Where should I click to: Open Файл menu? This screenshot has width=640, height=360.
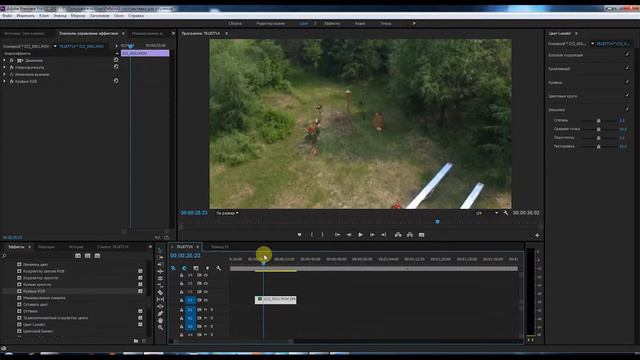pyautogui.click(x=7, y=16)
